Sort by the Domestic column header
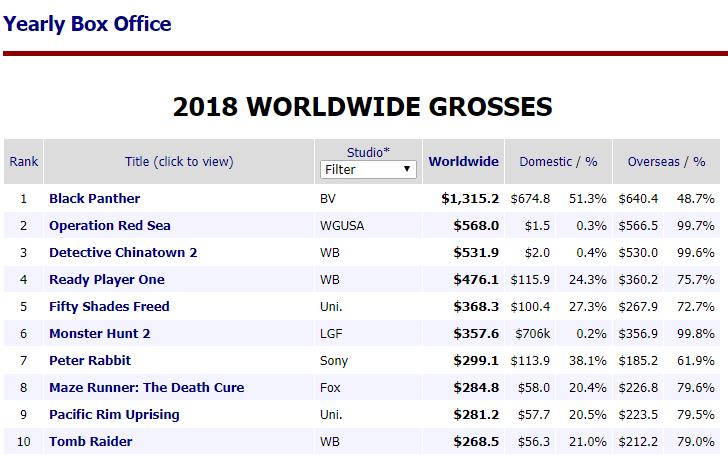This screenshot has width=728, height=456. click(545, 161)
